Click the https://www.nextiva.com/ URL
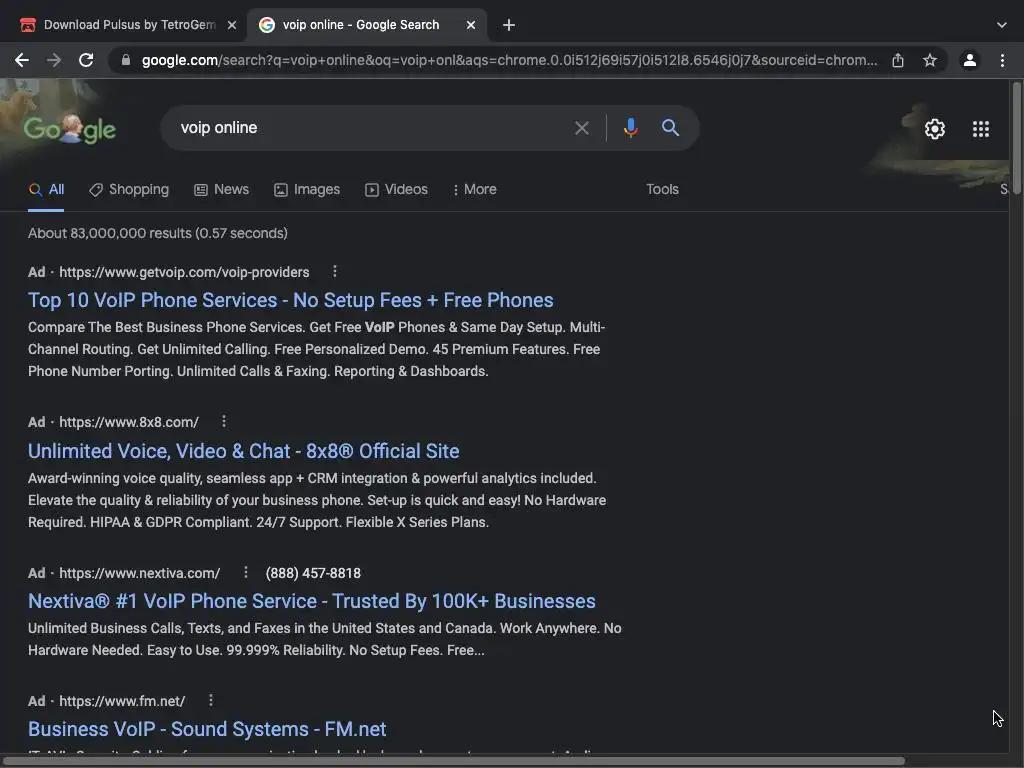This screenshot has height=768, width=1024. pyautogui.click(x=140, y=573)
